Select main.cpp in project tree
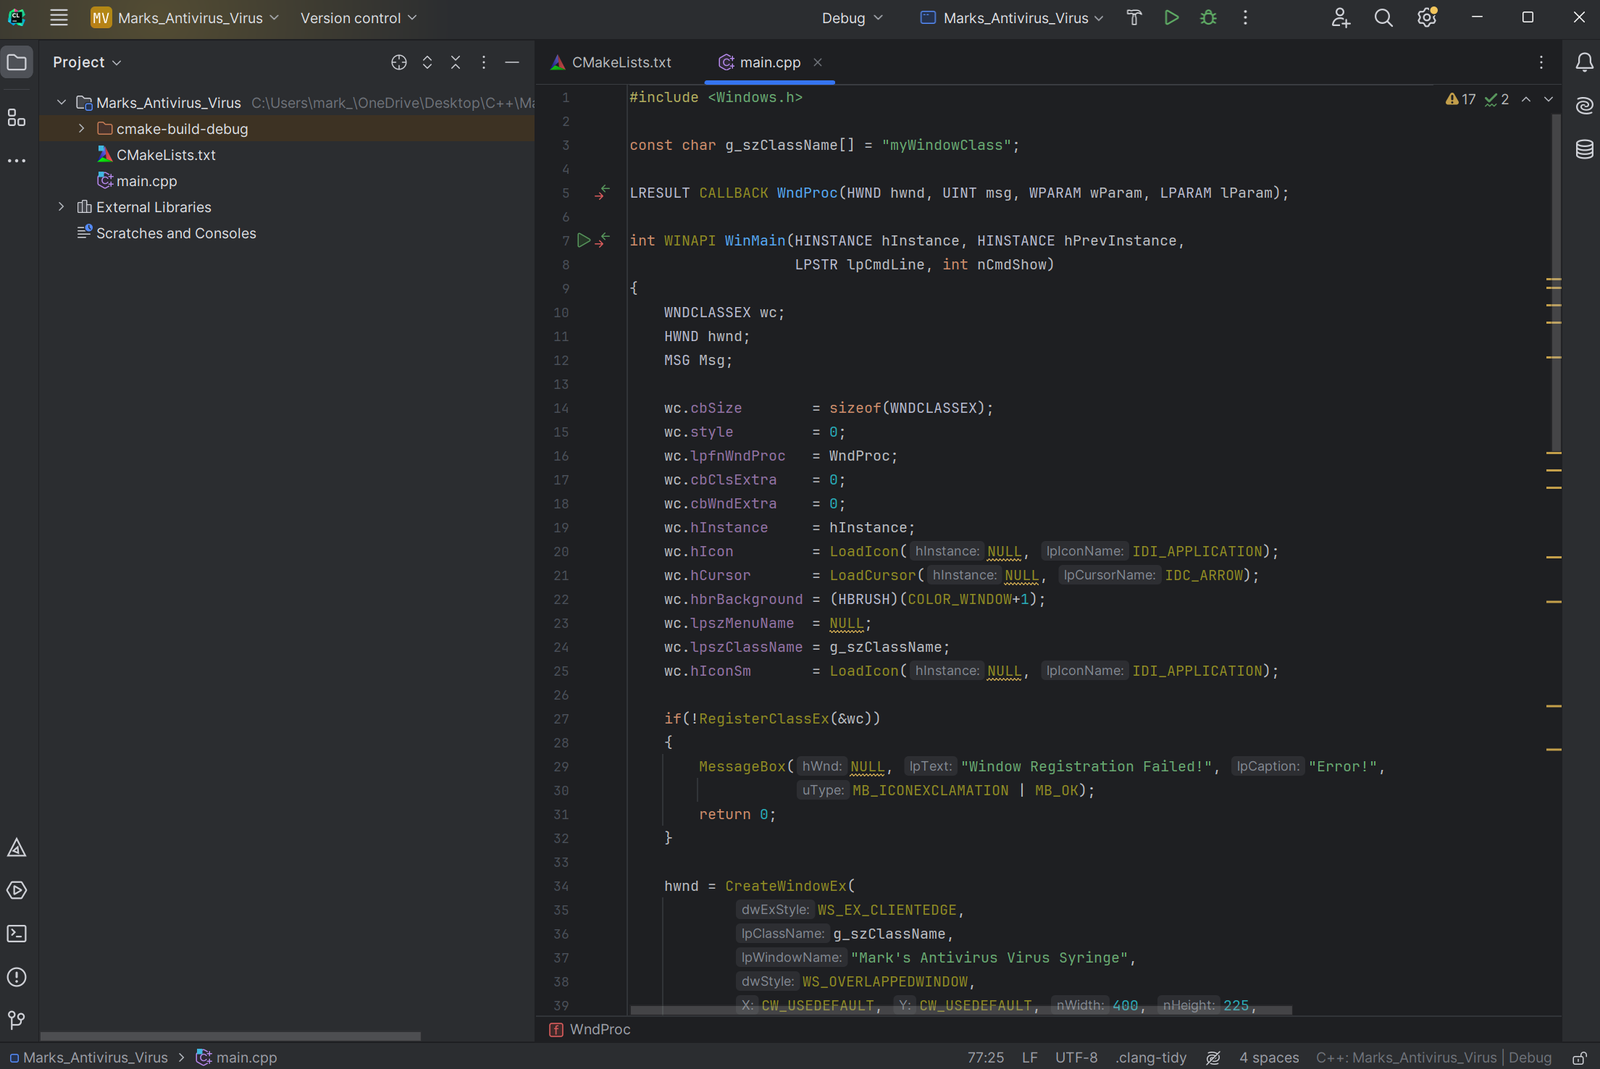 (x=146, y=181)
